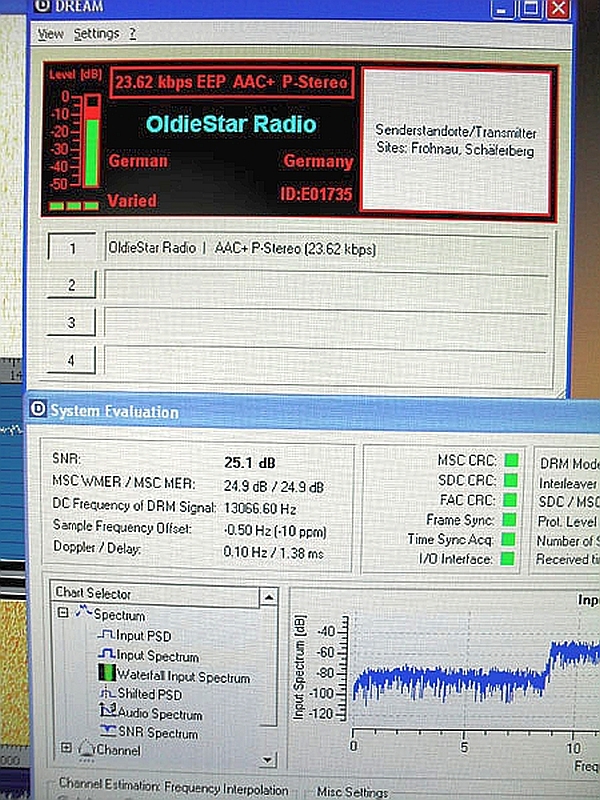
Task: Click the Chart Selector scroll up arrow
Action: point(268,596)
